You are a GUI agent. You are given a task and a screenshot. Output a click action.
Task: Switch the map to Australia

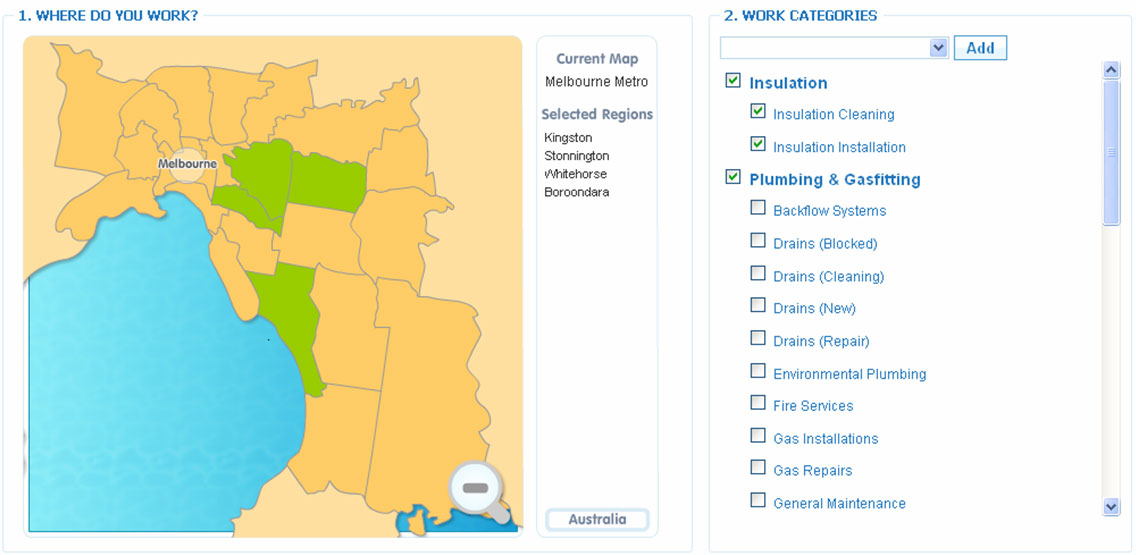click(597, 519)
